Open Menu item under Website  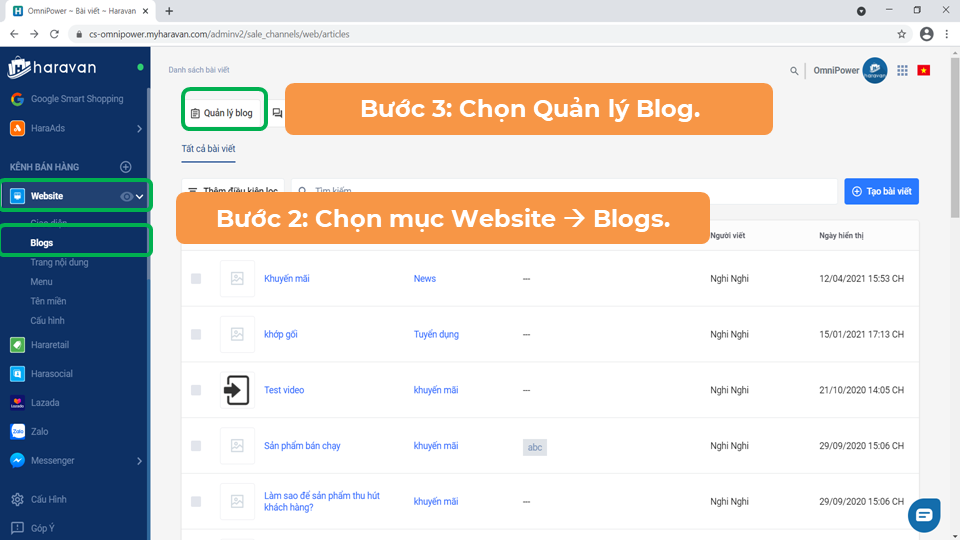(x=41, y=282)
